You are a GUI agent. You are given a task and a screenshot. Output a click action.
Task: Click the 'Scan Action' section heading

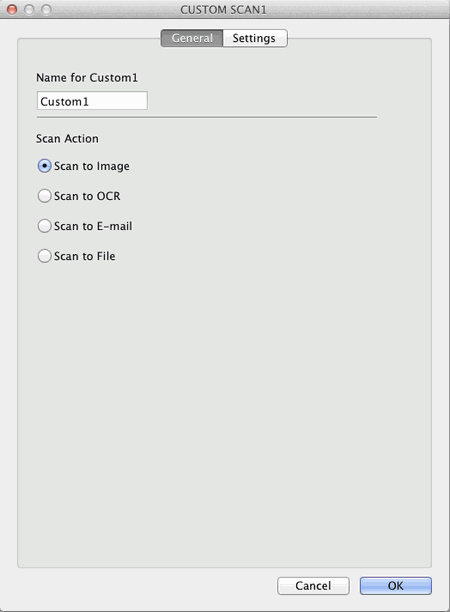tap(67, 139)
